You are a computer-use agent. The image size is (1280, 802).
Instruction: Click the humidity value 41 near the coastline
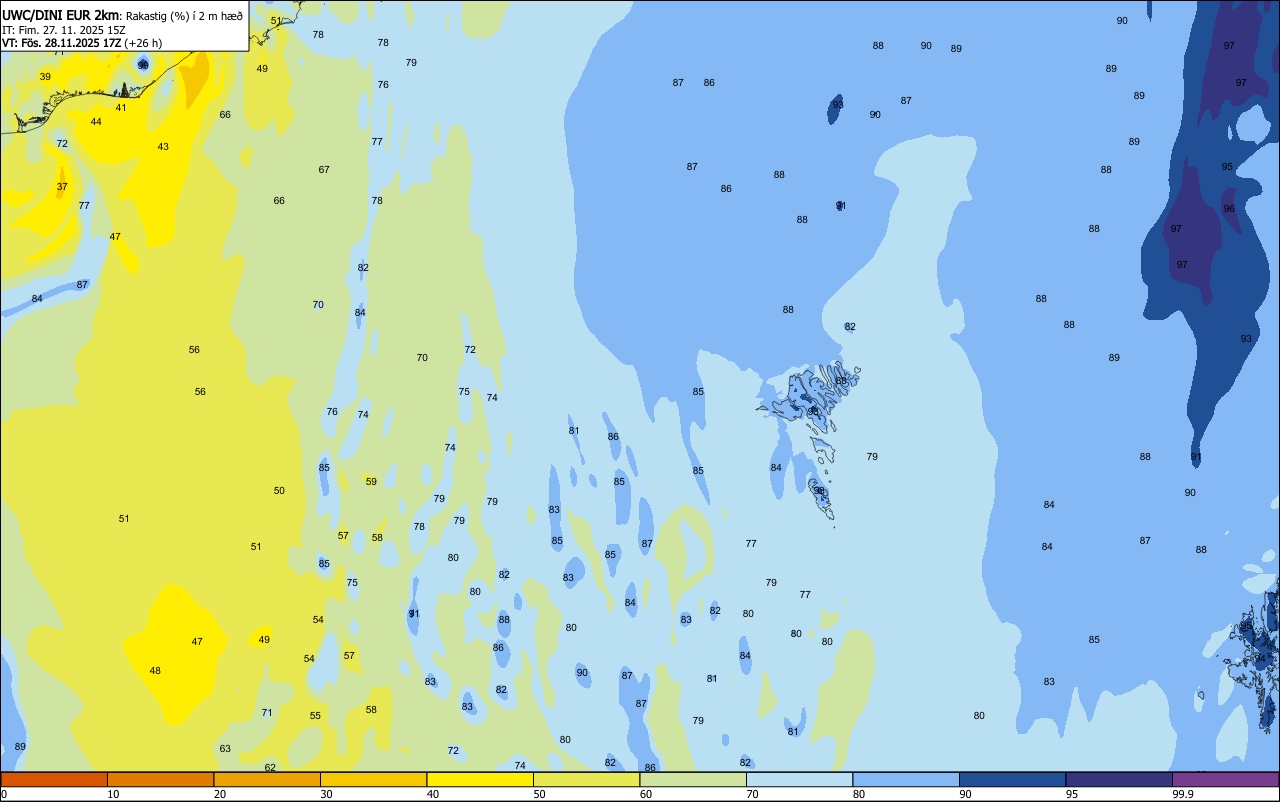coord(121,108)
